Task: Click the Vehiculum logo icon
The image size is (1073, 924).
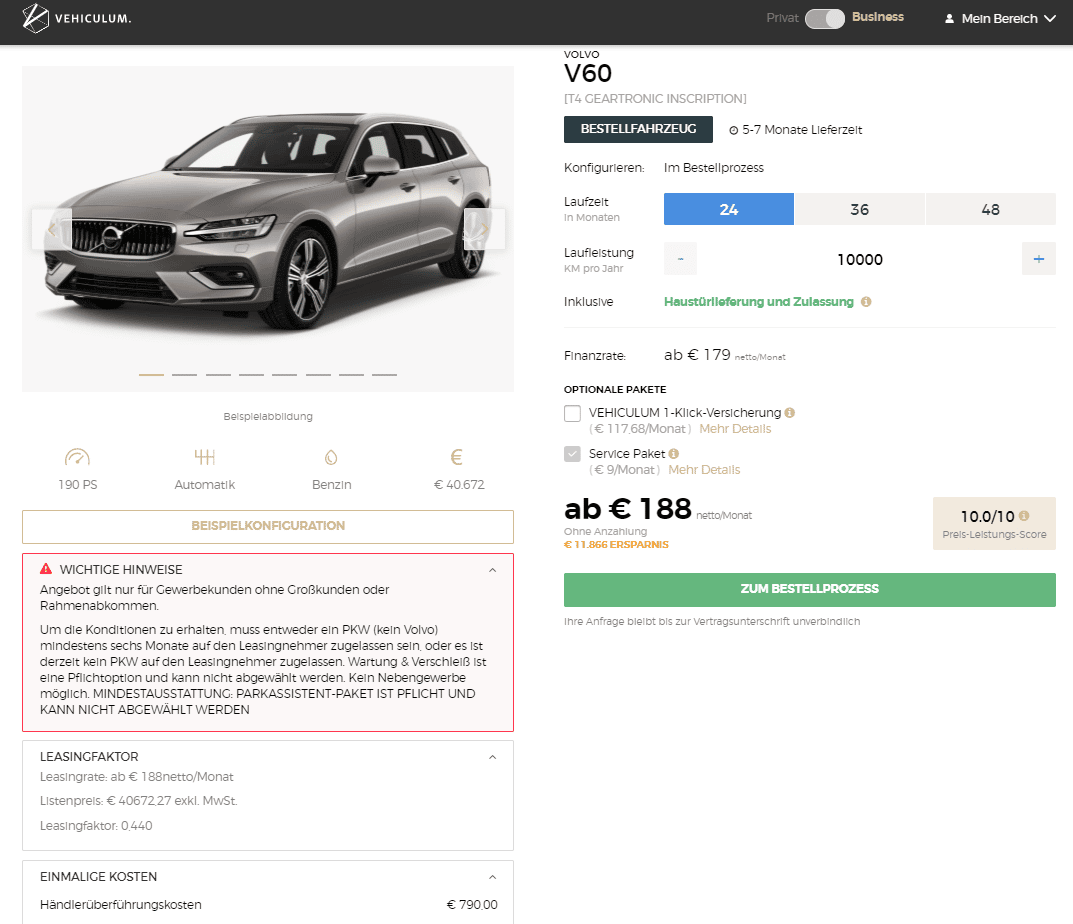Action: point(36,18)
